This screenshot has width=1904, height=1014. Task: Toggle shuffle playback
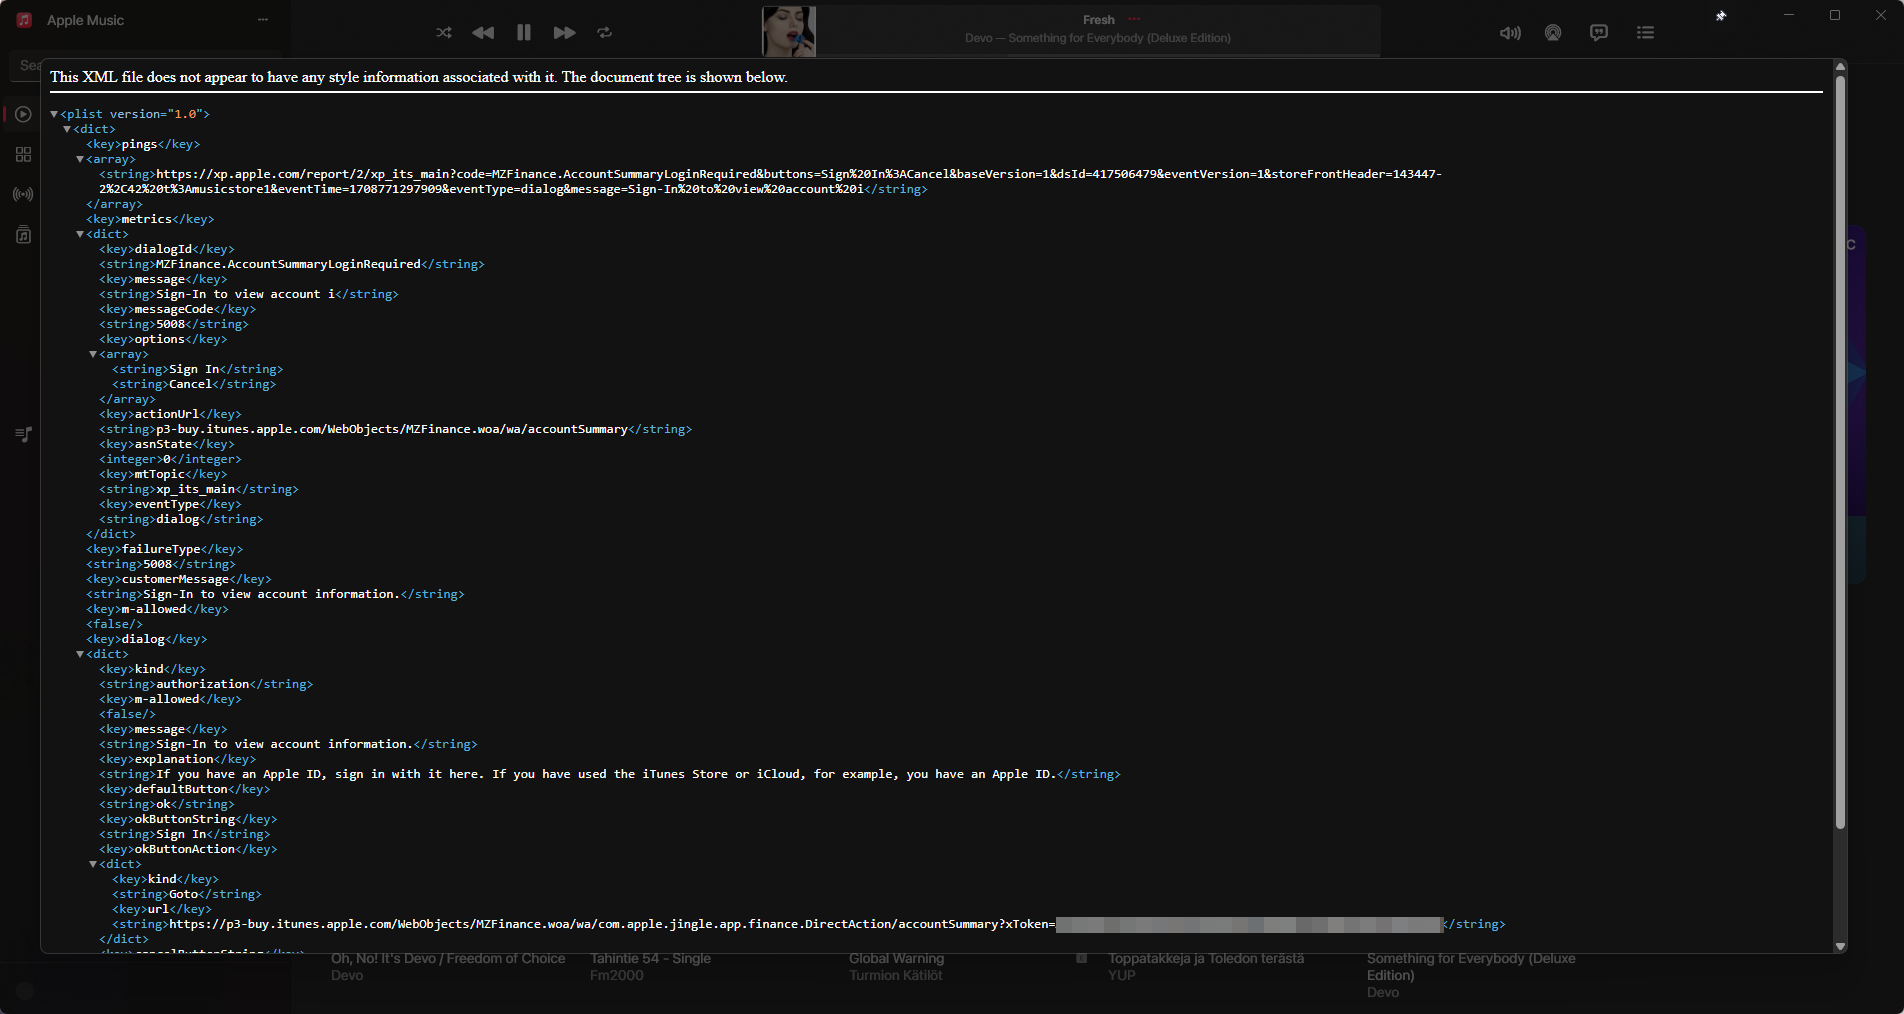(x=444, y=33)
